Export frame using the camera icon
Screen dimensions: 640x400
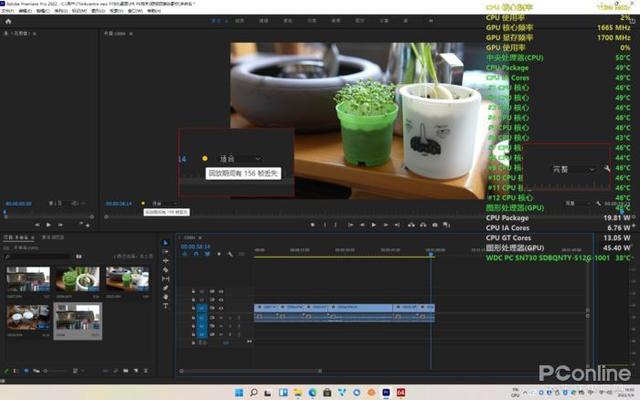(x=435, y=225)
